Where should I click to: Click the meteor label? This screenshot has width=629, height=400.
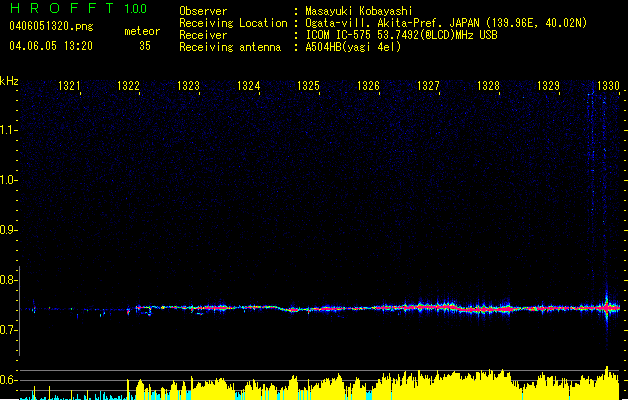(x=142, y=31)
